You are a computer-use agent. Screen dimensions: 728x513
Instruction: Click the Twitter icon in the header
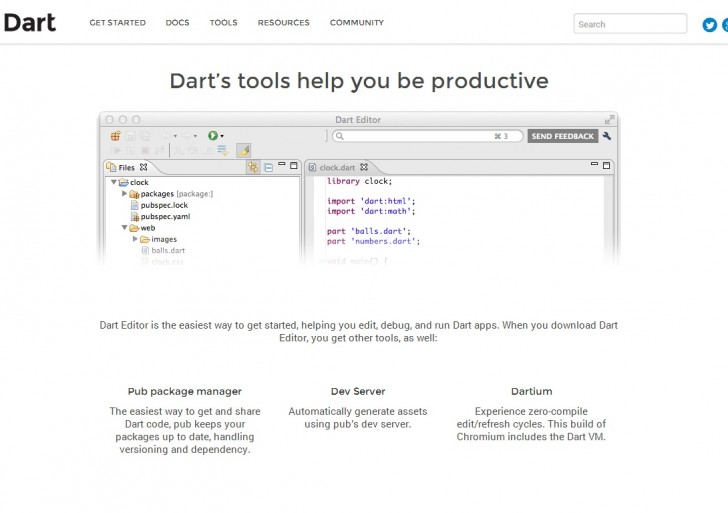click(x=710, y=24)
